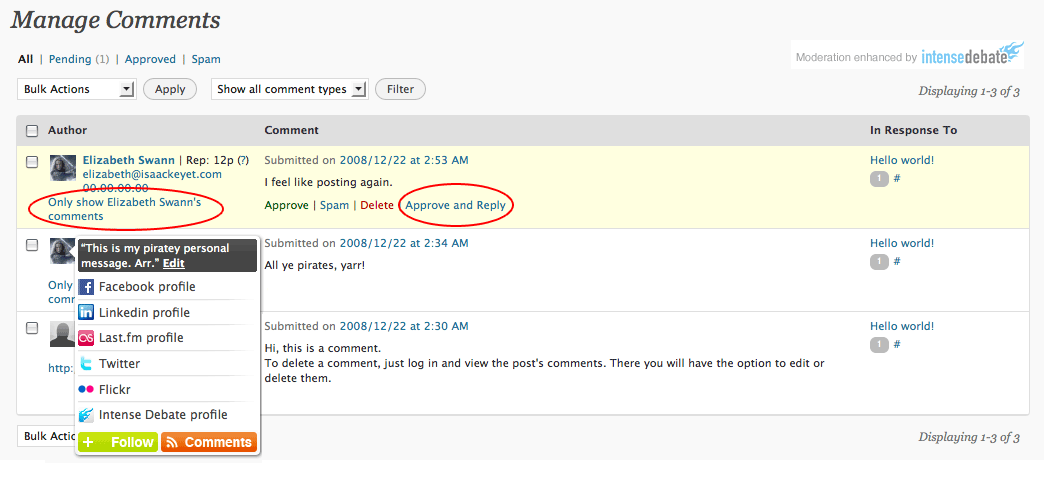
Task: Switch to the Pending filter tab
Action: click(x=70, y=59)
